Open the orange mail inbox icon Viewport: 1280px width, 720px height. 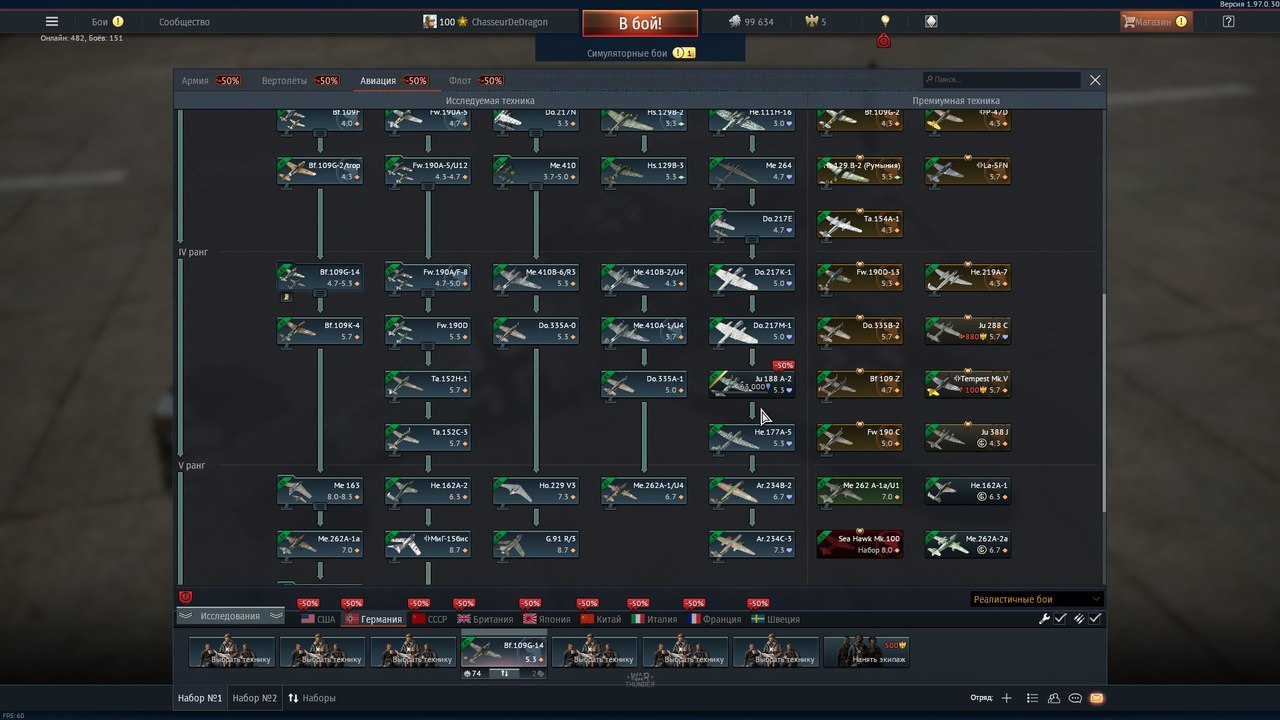click(1097, 698)
